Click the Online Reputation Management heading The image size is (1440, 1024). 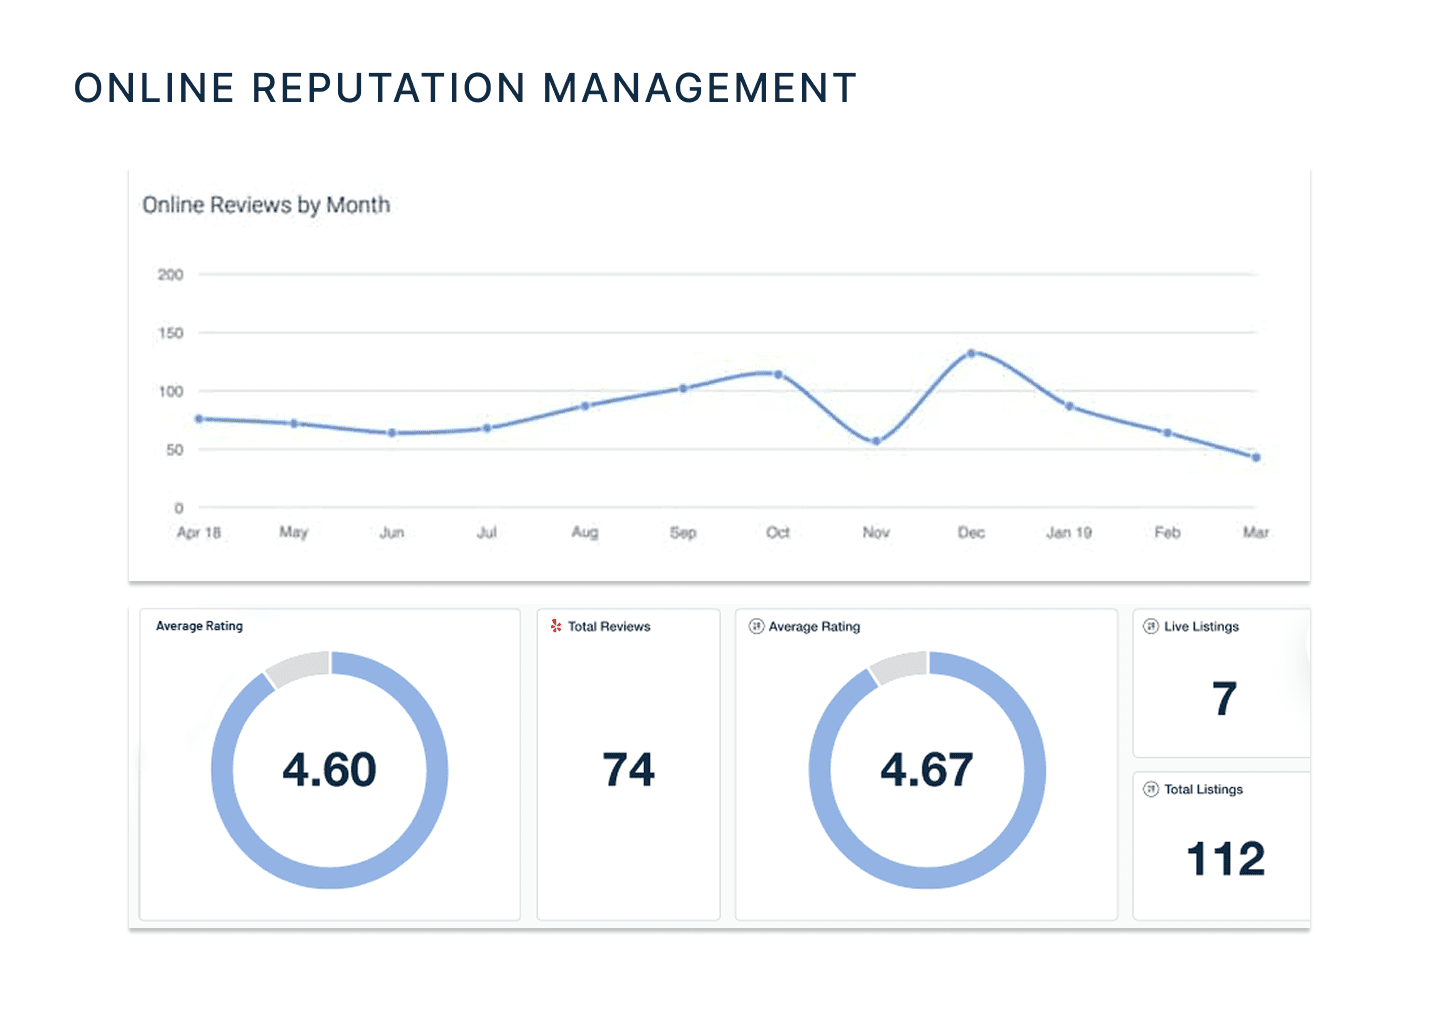[x=465, y=88]
